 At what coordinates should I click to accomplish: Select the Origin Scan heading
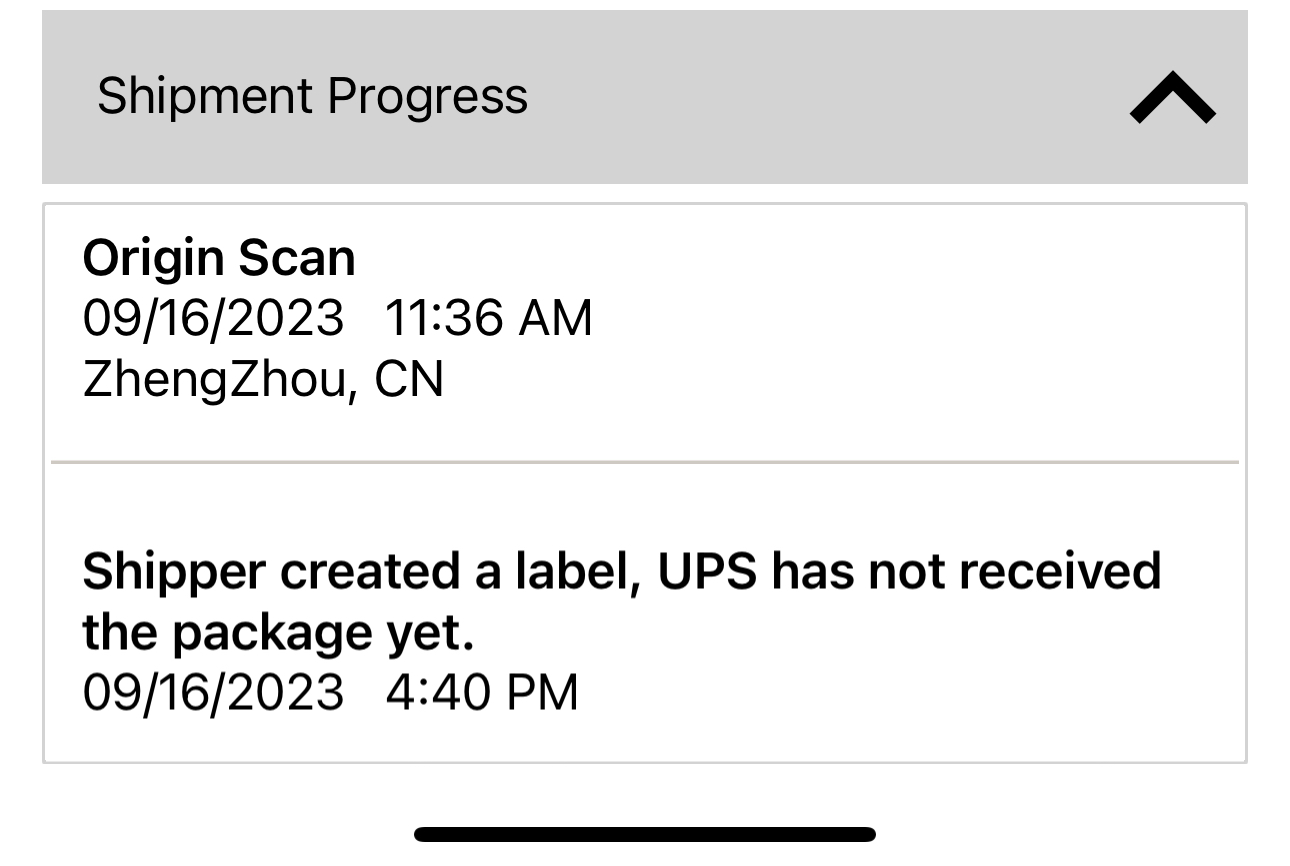[x=219, y=258]
